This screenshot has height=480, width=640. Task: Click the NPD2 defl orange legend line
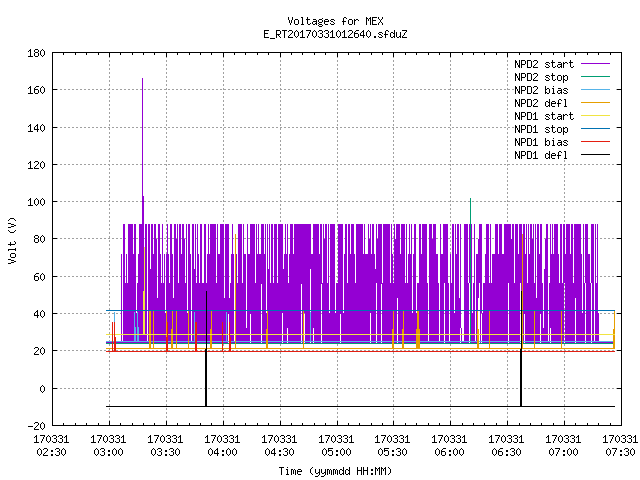595,103
